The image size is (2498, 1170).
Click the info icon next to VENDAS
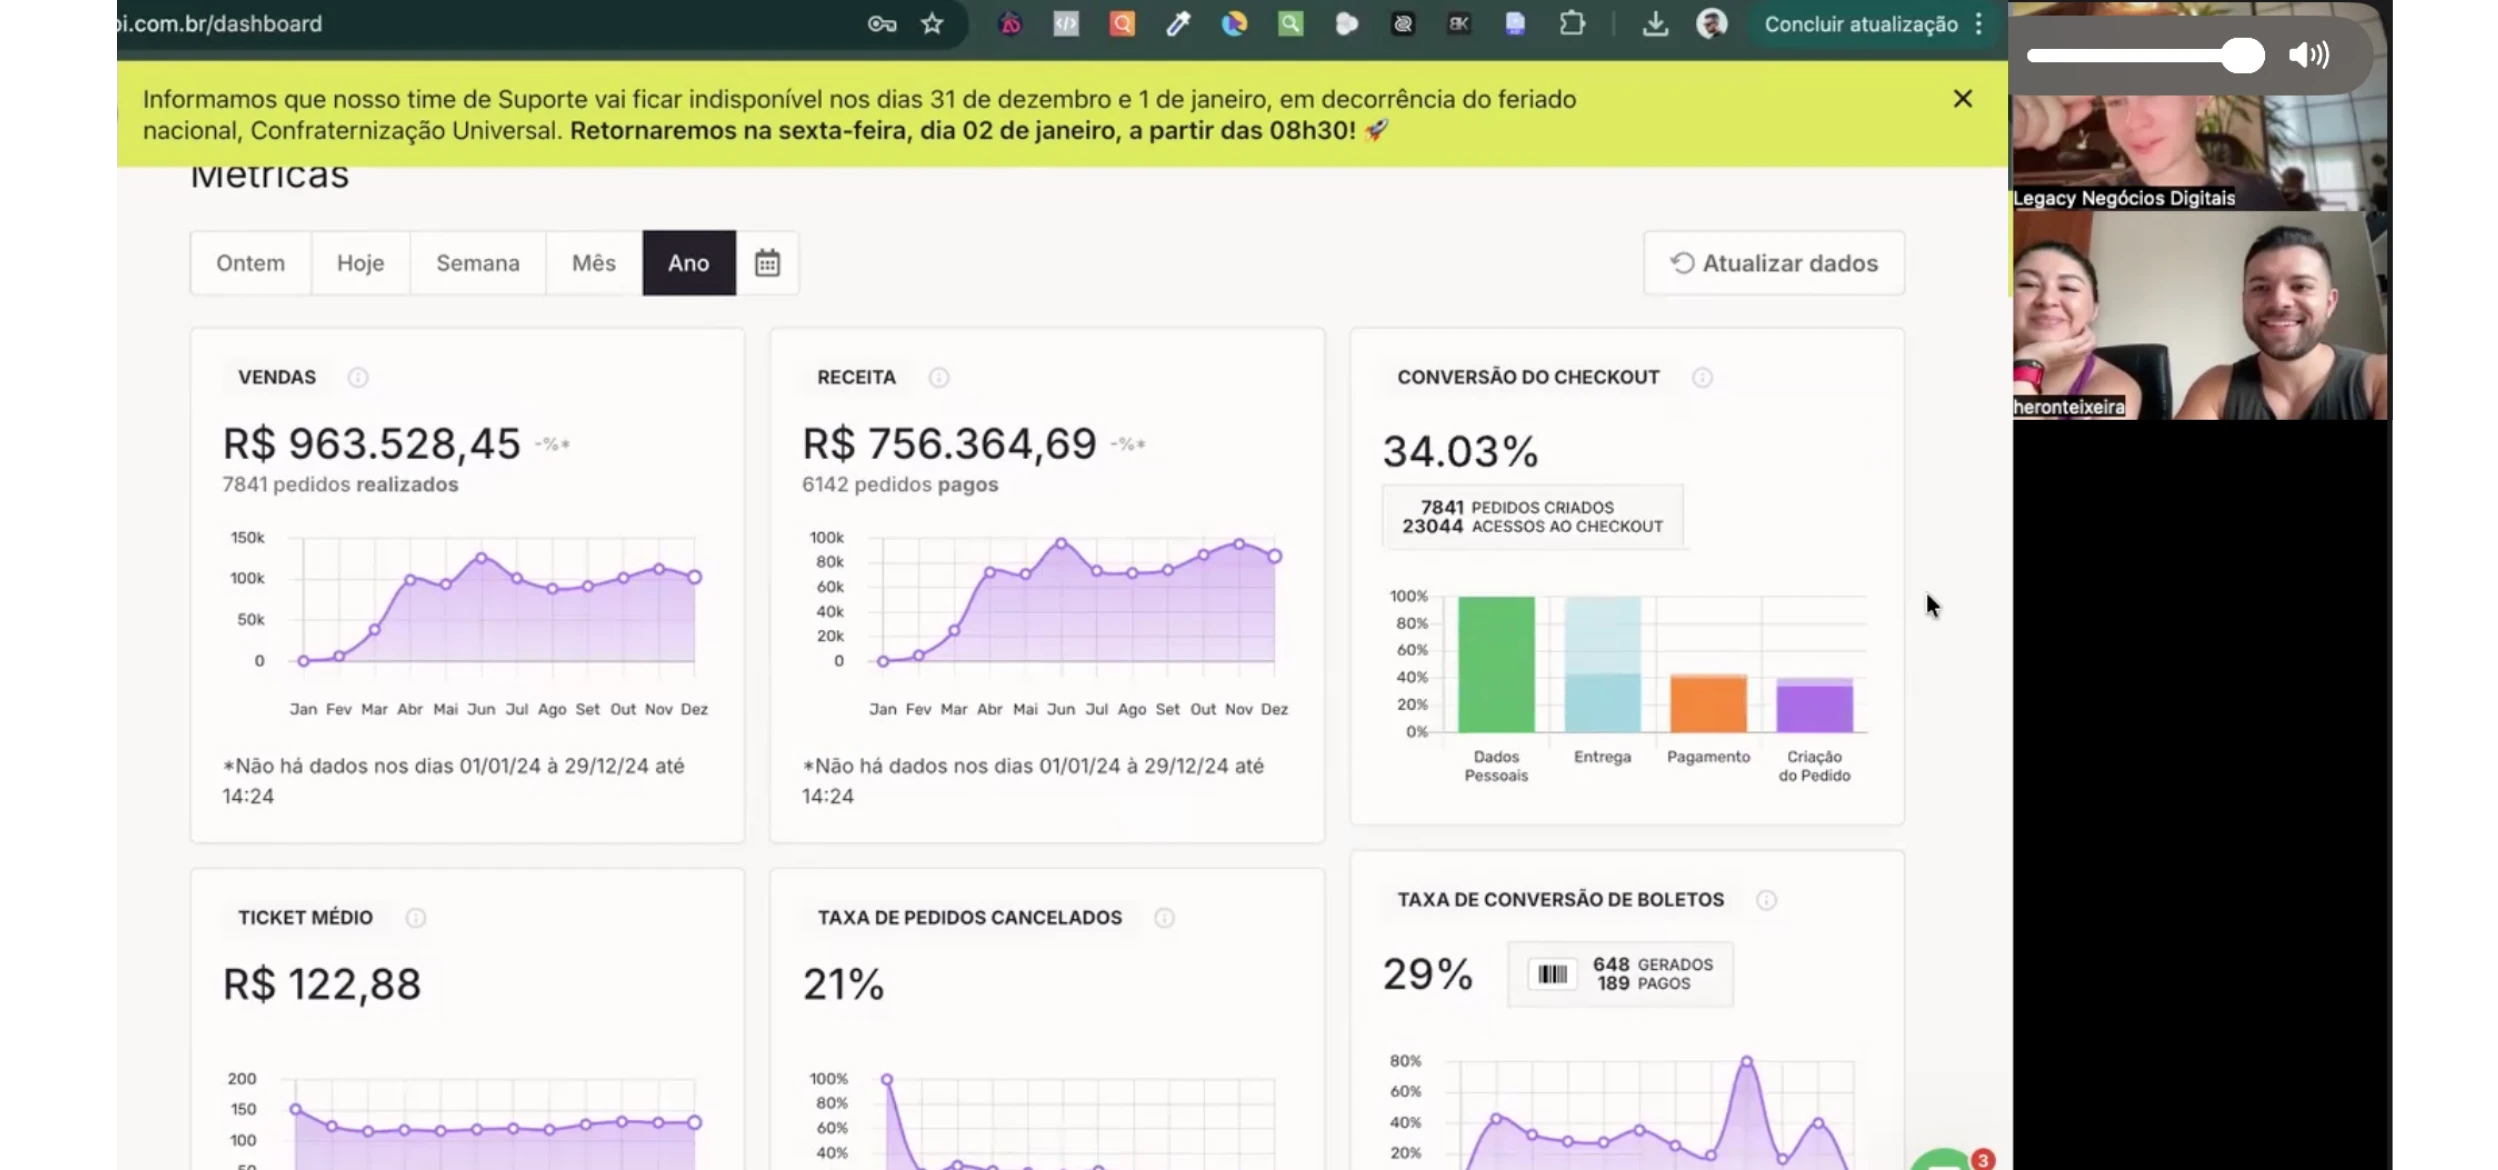(358, 377)
